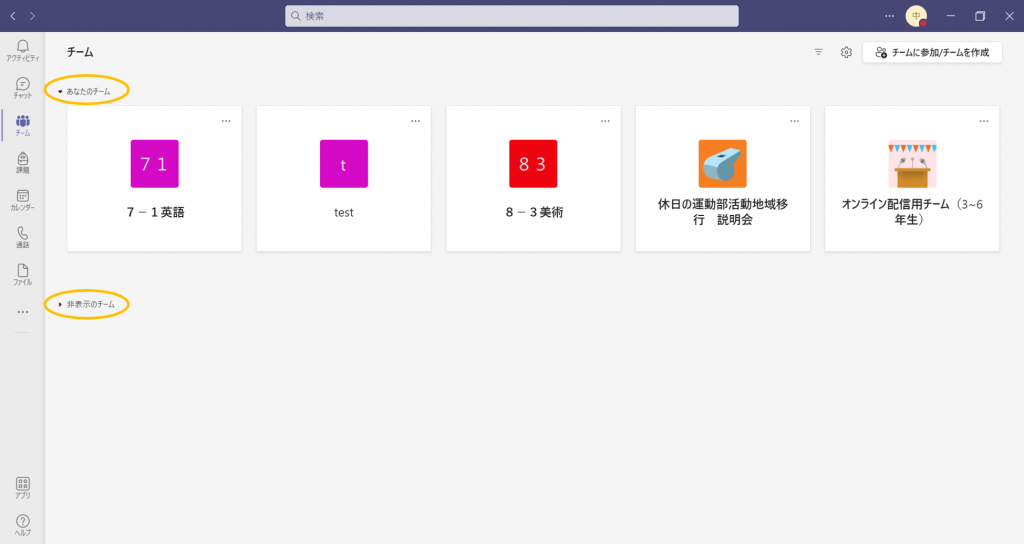Click the search (検索) box
Image resolution: width=1024 pixels, height=544 pixels.
tap(511, 16)
